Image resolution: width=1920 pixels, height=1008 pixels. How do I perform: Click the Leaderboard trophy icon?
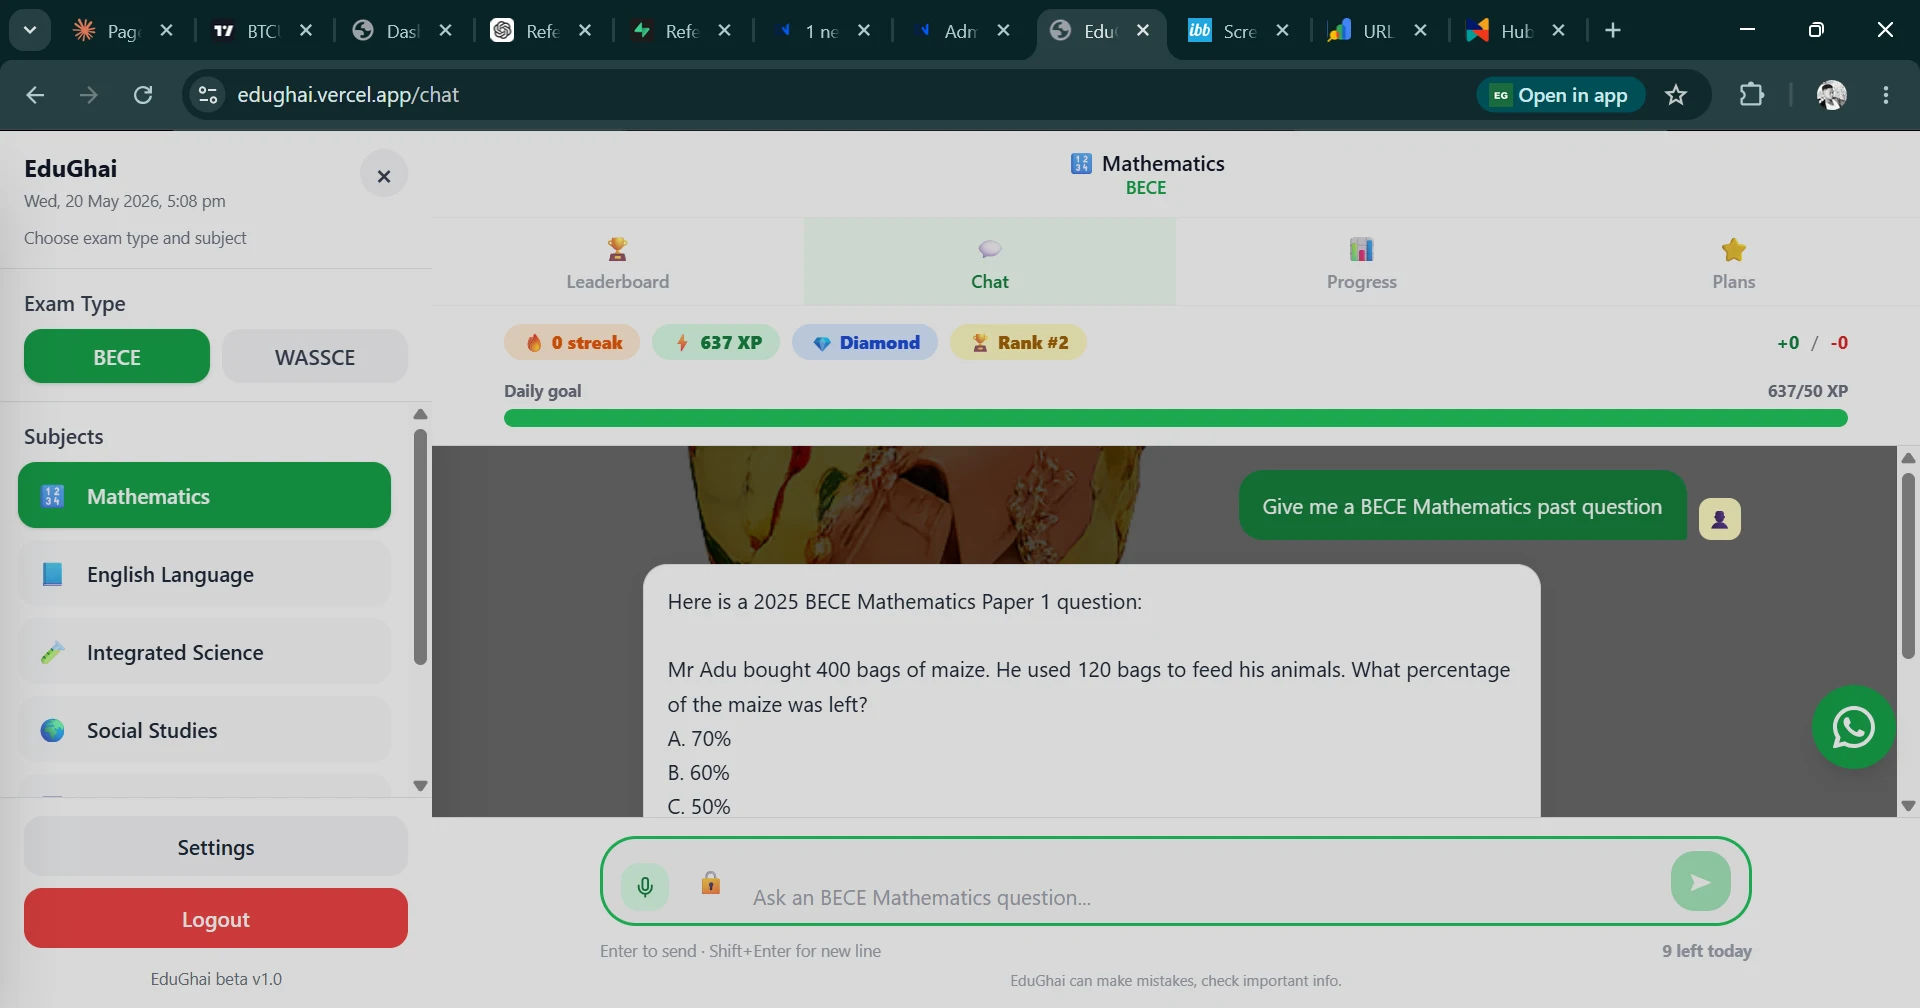(617, 249)
